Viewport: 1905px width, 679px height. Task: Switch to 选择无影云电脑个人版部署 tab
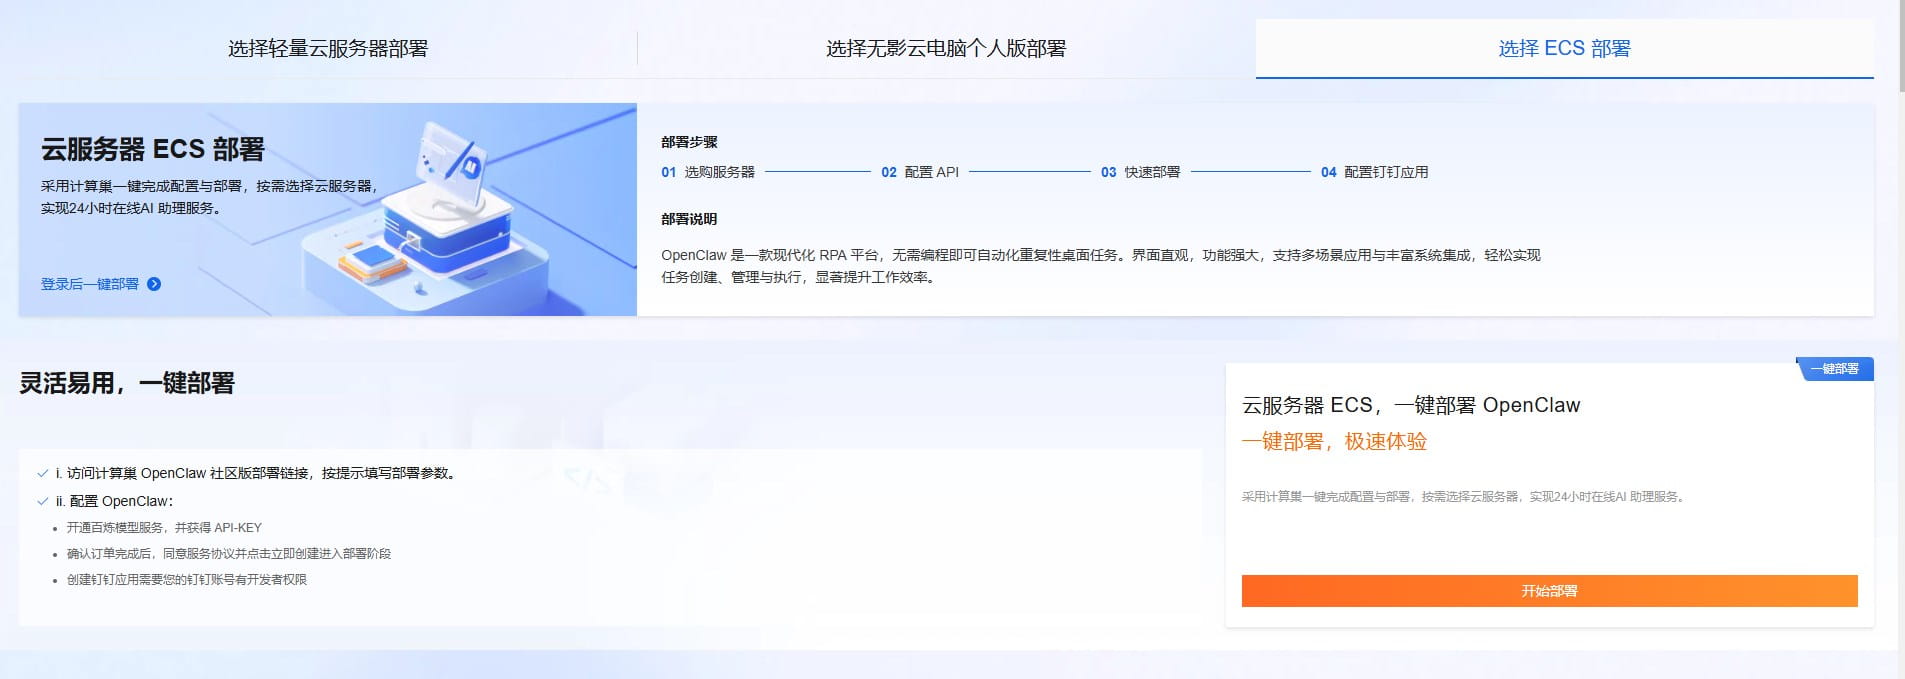point(946,48)
